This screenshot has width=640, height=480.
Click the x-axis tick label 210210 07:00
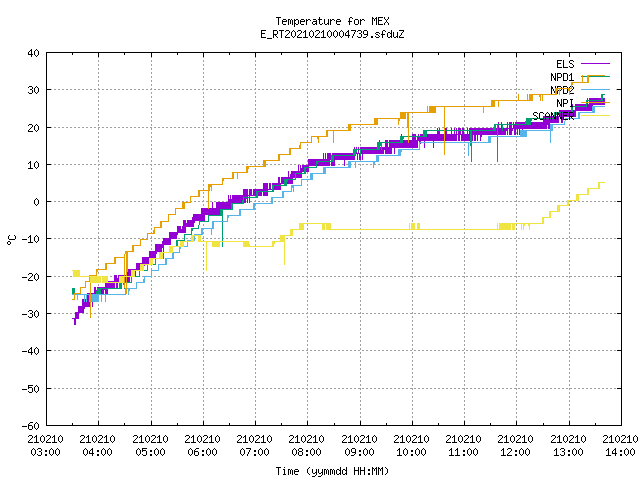click(254, 445)
